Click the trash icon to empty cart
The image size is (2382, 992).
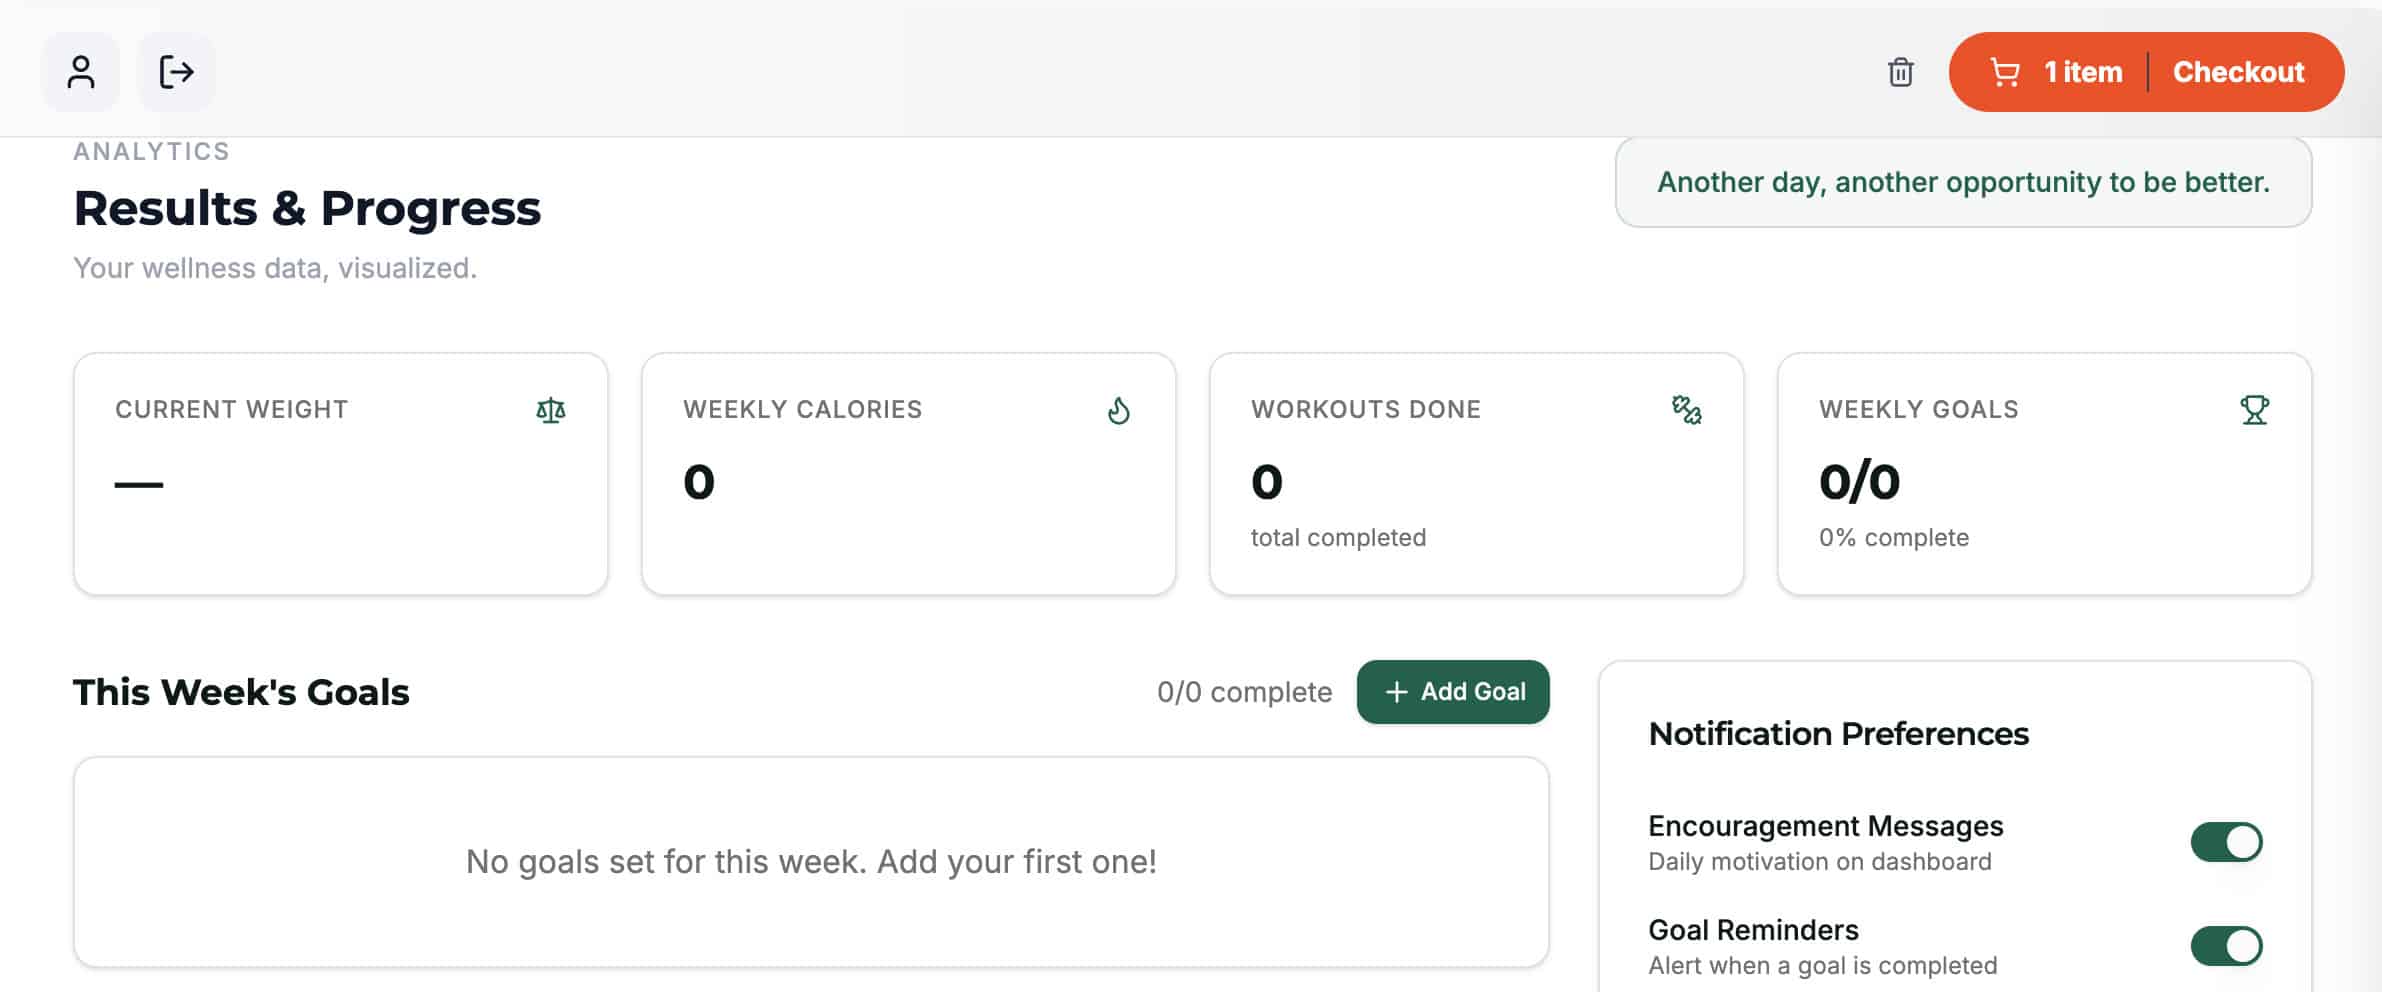pyautogui.click(x=1900, y=72)
